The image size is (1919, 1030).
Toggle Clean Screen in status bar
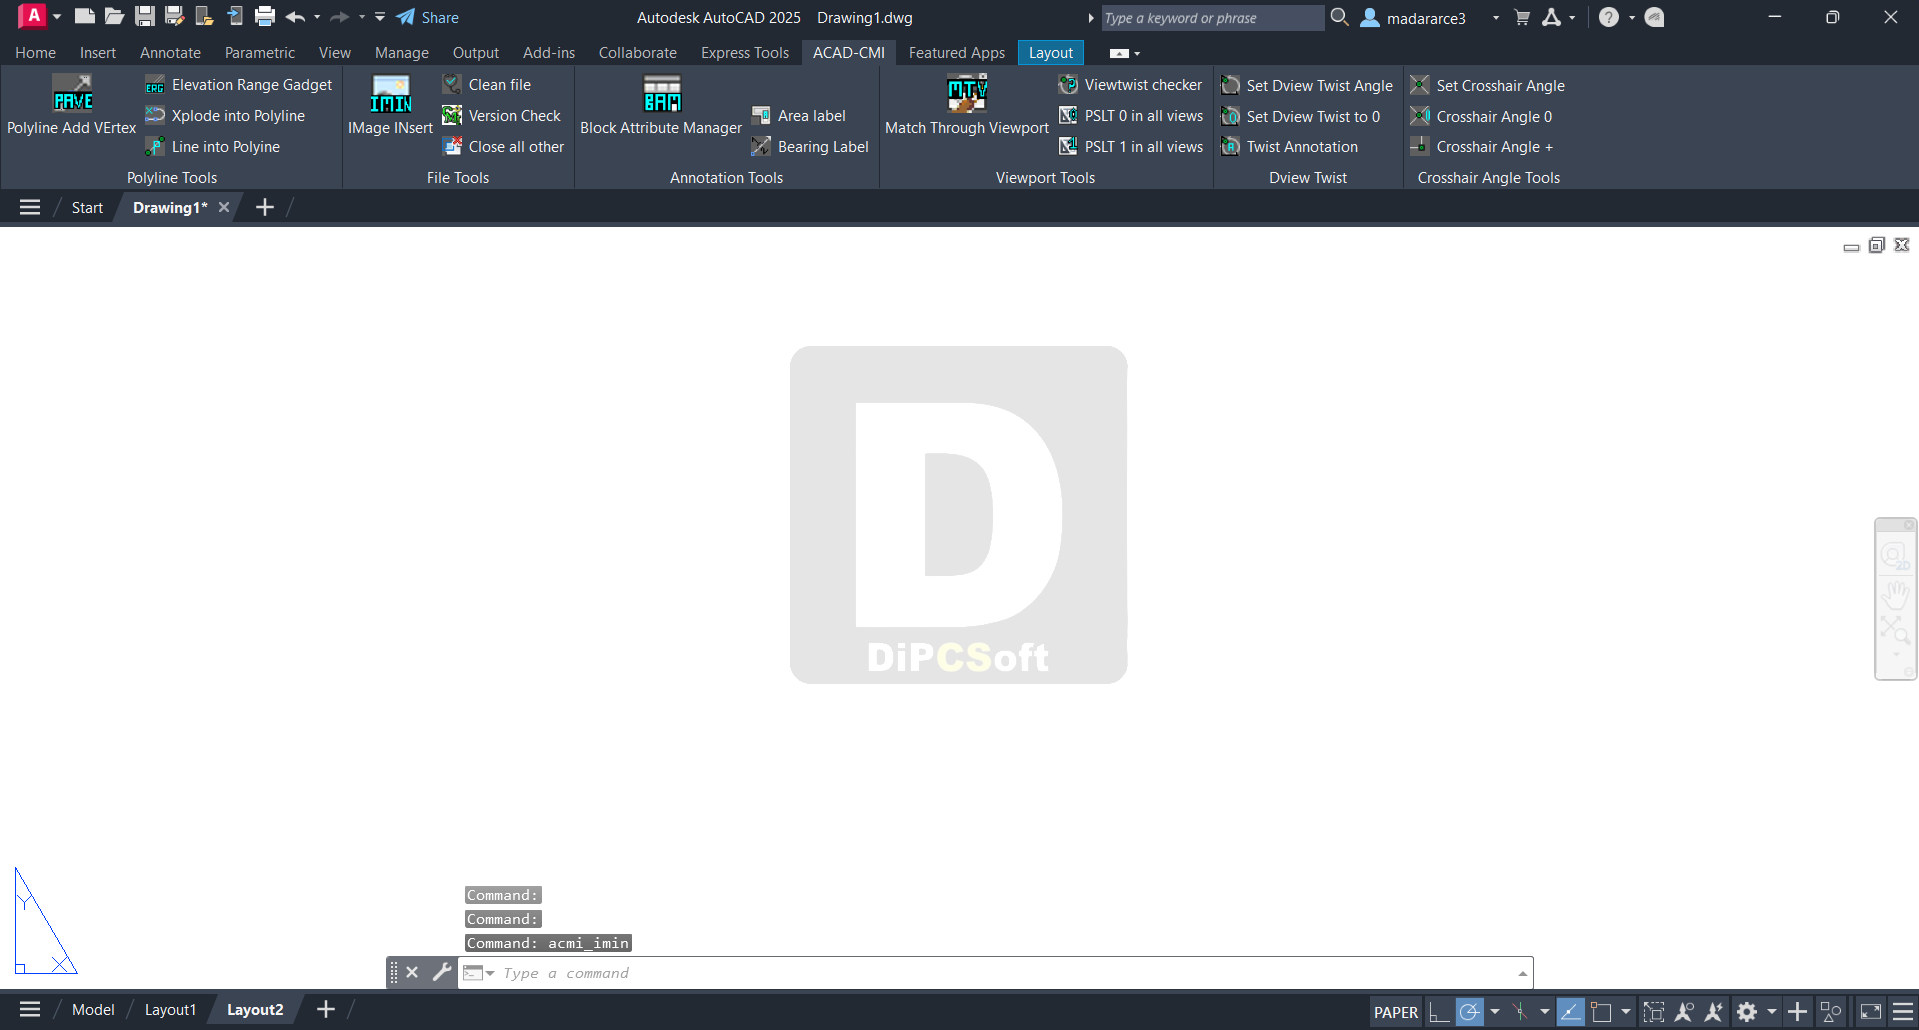1871,1012
